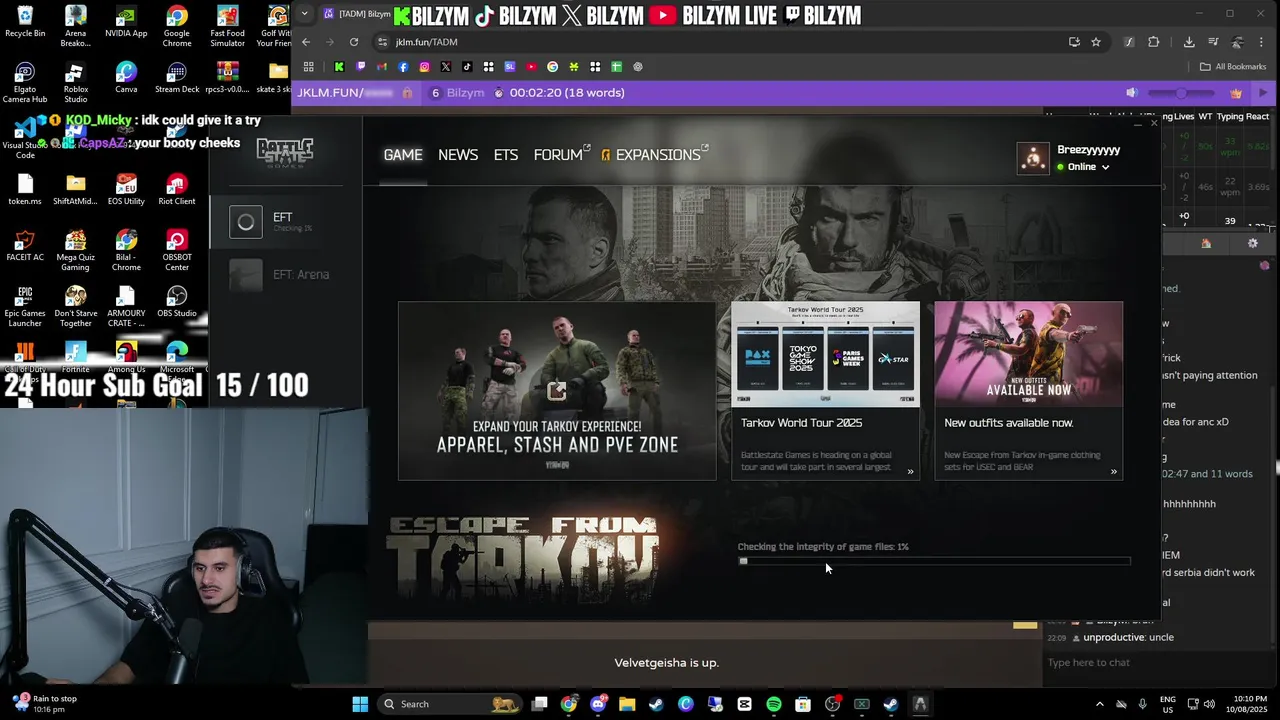Screen dimensions: 1280x720
Task: Open NVIDIA App desktop shortcut
Action: [x=126, y=21]
